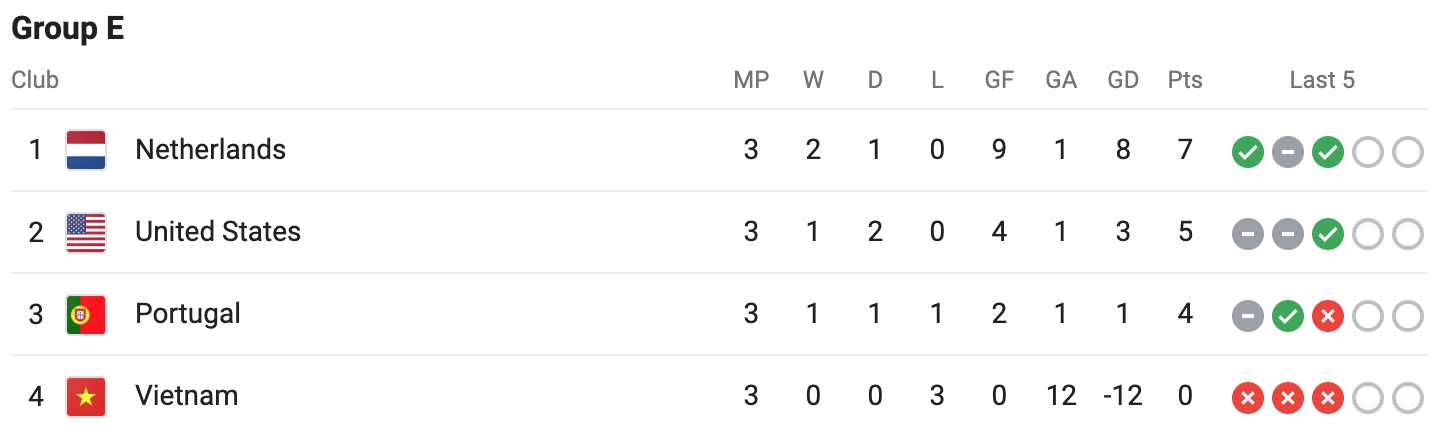The height and width of the screenshot is (440, 1449).
Task: Click United States' first gray draw icon
Action: point(1247,235)
